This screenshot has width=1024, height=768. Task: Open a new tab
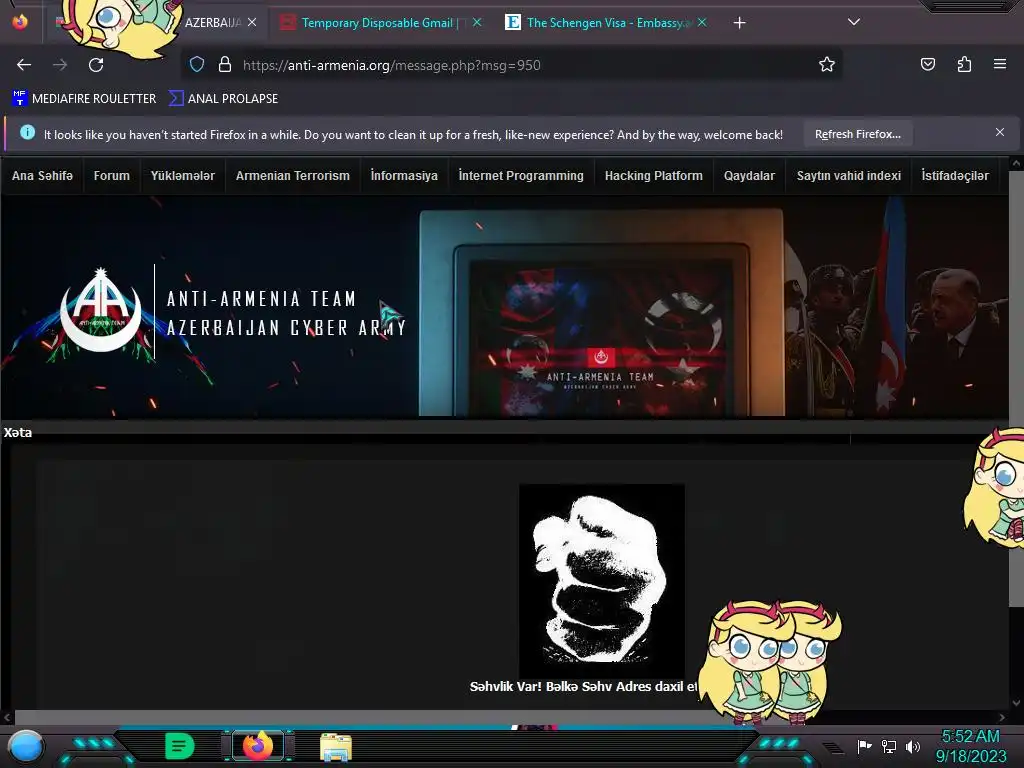pyautogui.click(x=739, y=23)
